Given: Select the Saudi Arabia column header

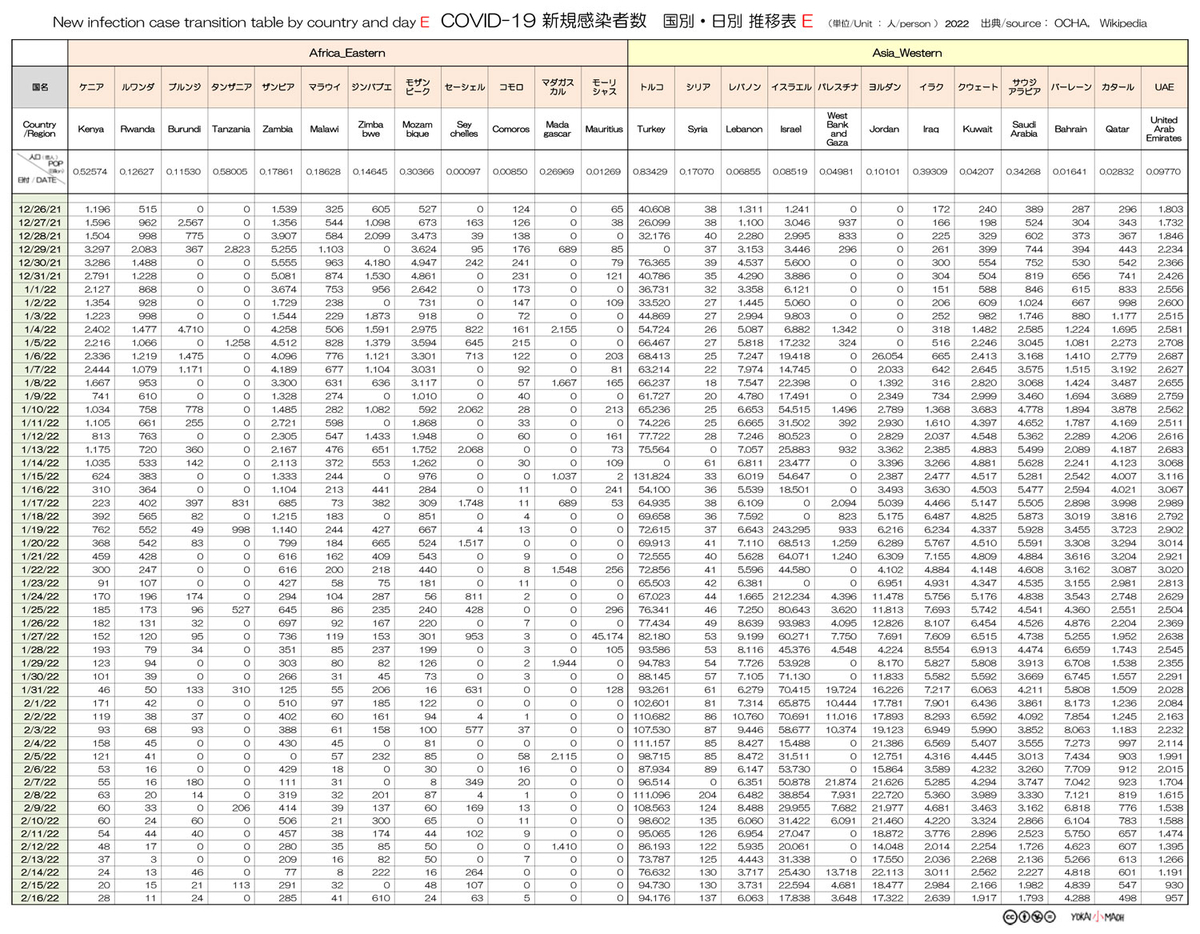Looking at the screenshot, I should (1024, 129).
